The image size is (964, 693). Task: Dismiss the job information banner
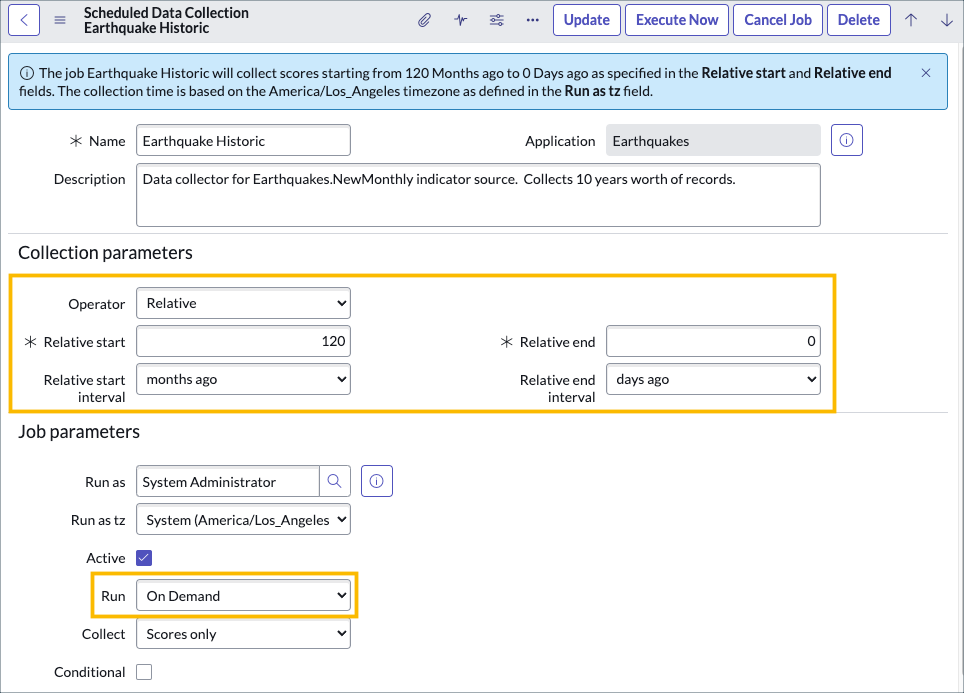click(925, 72)
